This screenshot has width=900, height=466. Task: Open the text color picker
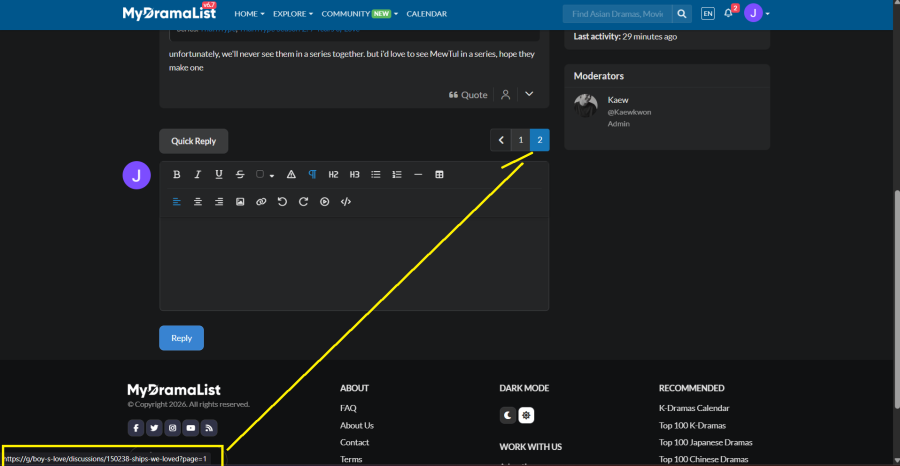(265, 174)
